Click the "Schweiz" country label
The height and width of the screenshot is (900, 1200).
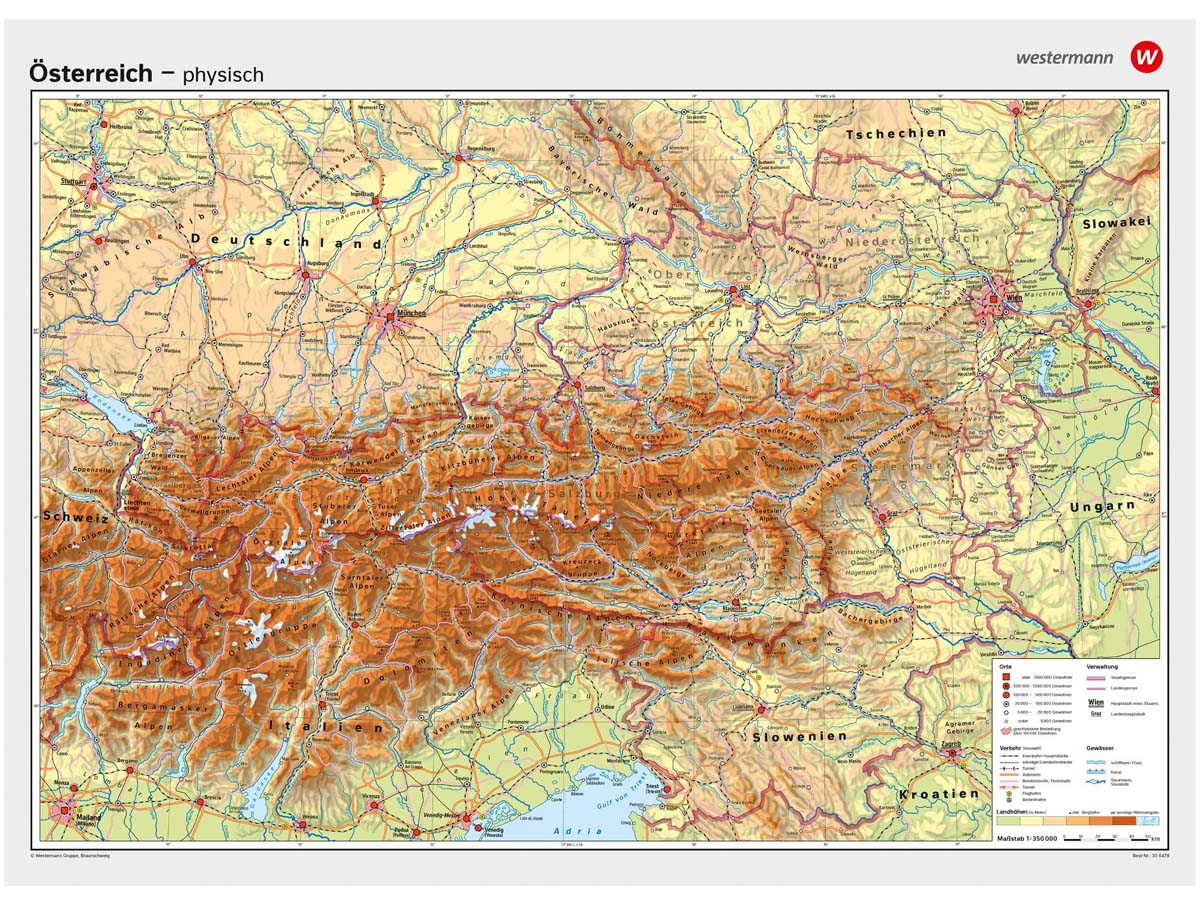tap(75, 518)
